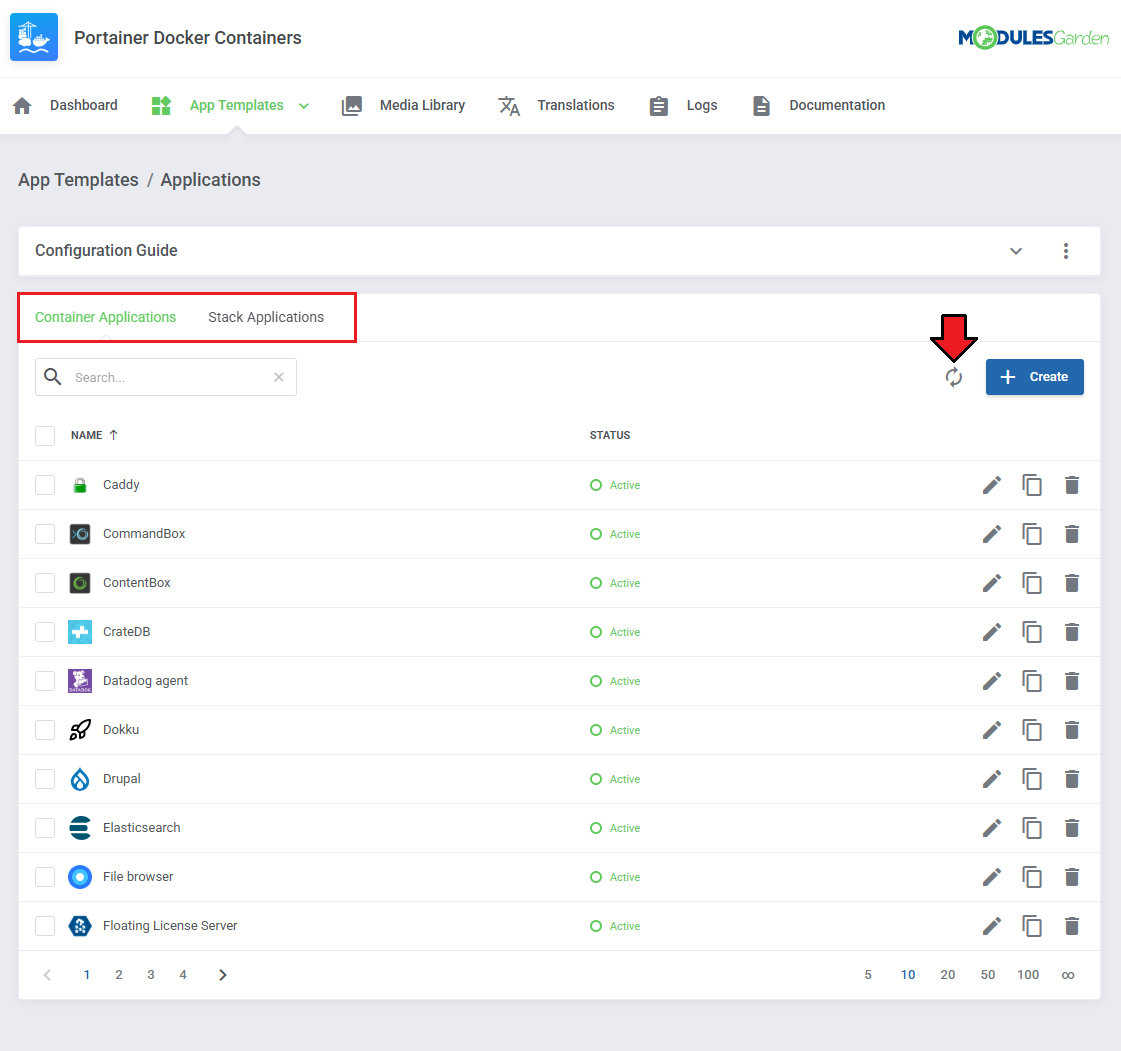This screenshot has height=1051, width=1121.
Task: Duplicate the ContentBox application
Action: pyautogui.click(x=1032, y=583)
